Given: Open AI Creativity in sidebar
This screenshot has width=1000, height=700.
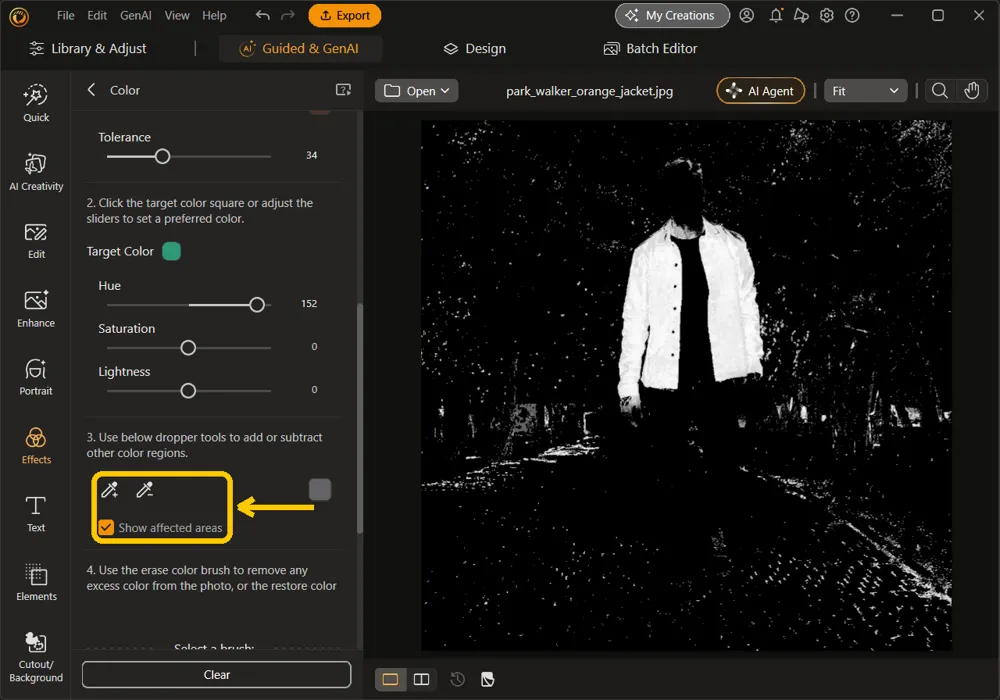Looking at the screenshot, I should pyautogui.click(x=36, y=172).
